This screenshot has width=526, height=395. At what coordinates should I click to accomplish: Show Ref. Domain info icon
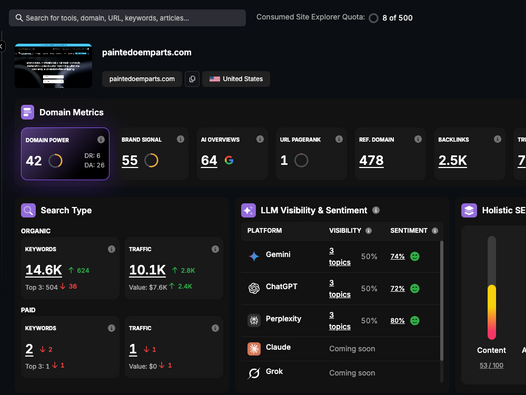pos(418,139)
